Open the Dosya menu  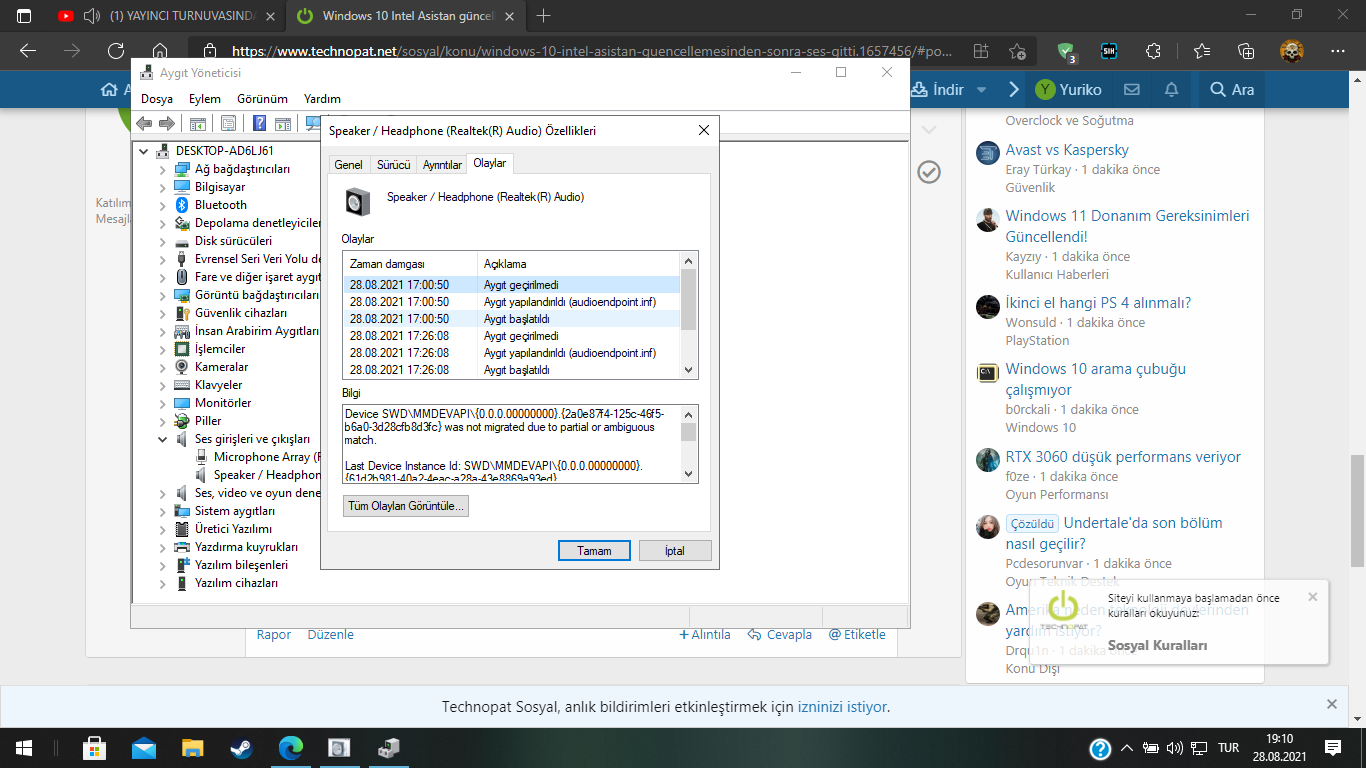click(157, 99)
